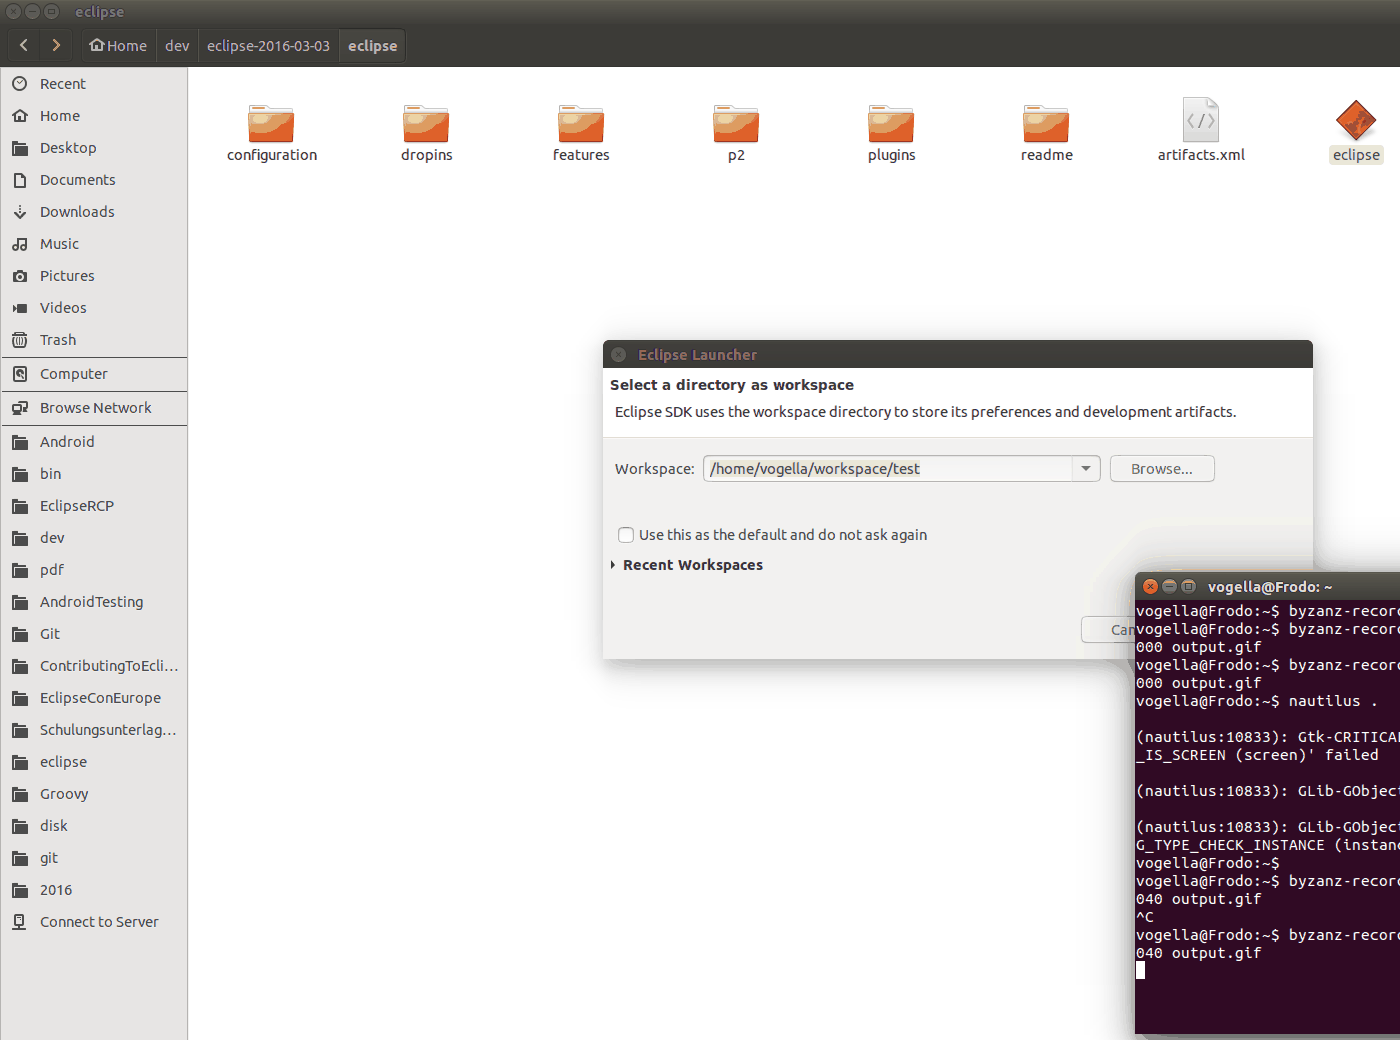1400x1040 pixels.
Task: Open the eclipse bookmark in sidebar
Action: pos(94,762)
